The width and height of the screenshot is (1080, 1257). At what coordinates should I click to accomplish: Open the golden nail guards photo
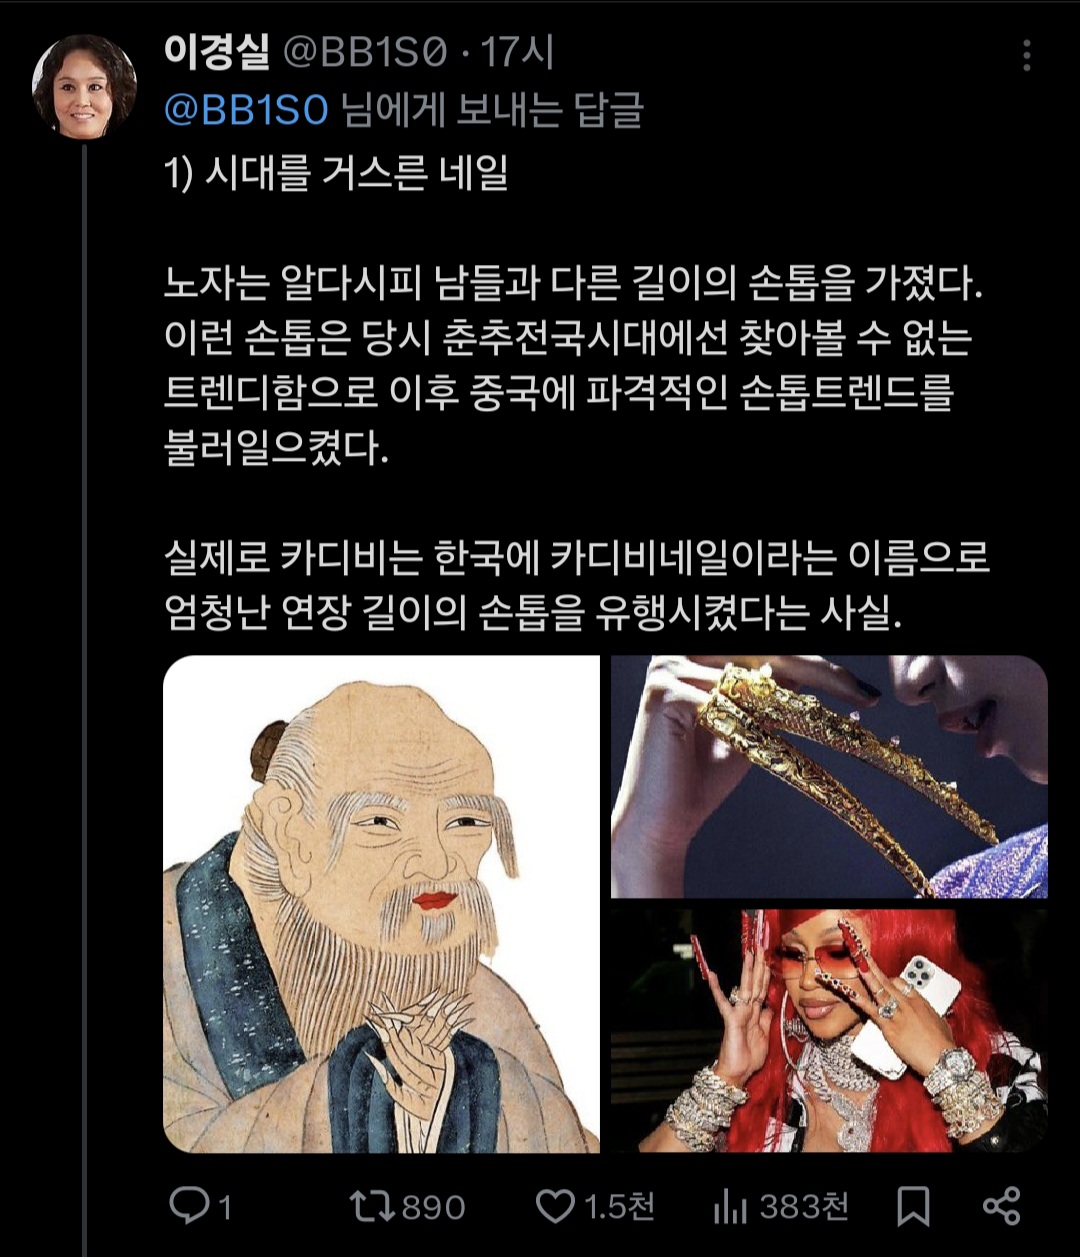829,777
